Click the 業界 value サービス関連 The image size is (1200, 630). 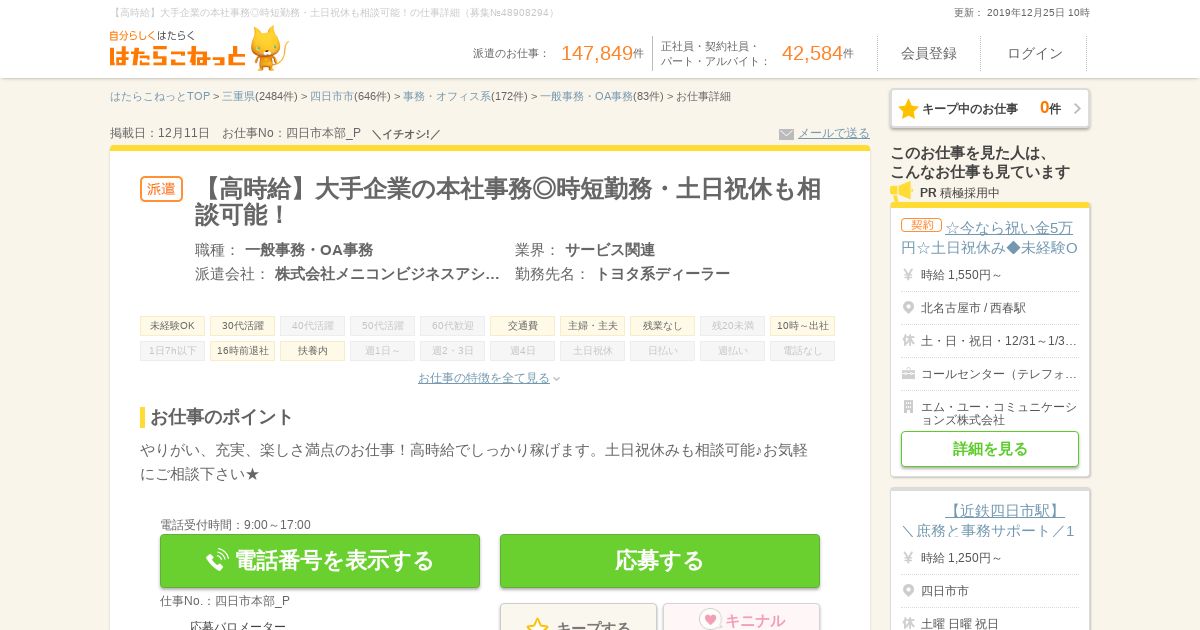click(610, 250)
